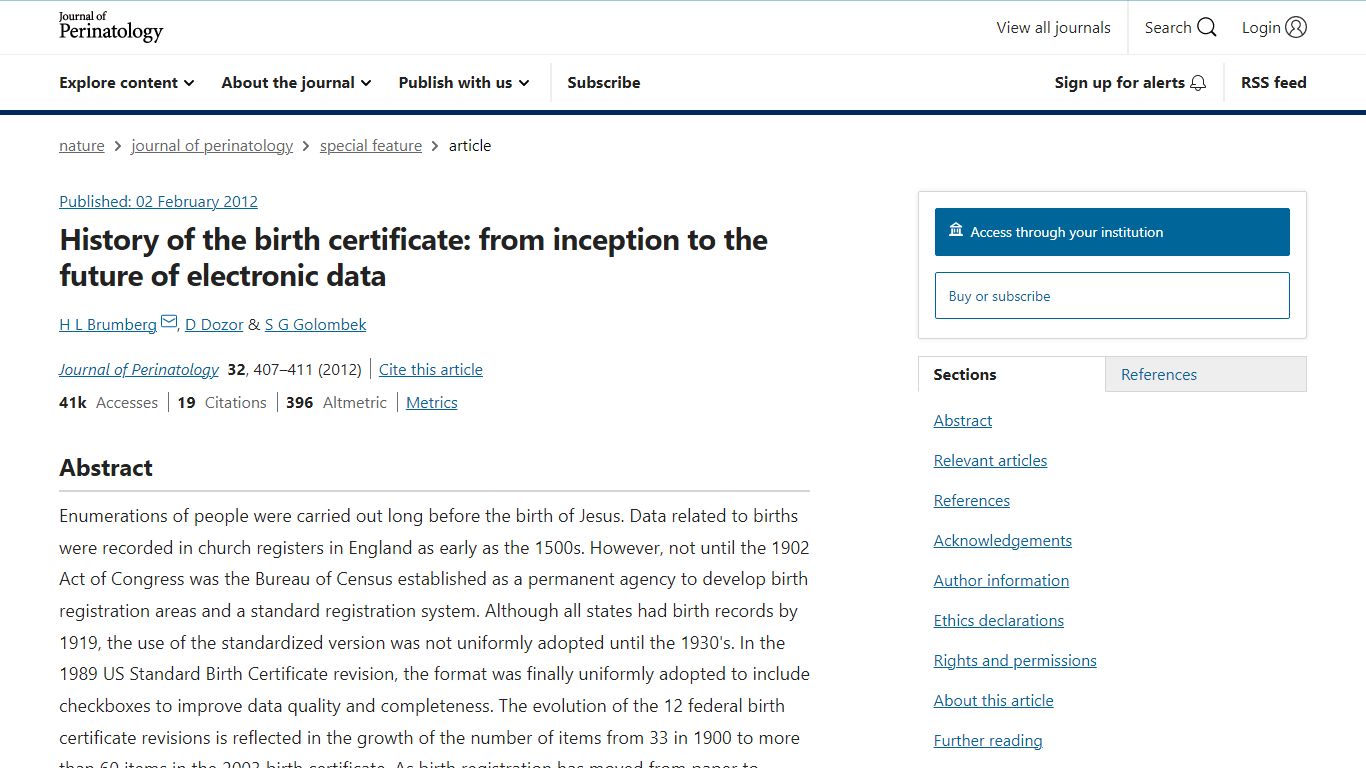Image resolution: width=1366 pixels, height=768 pixels.
Task: Click the Explore content chevron arrow
Action: (189, 84)
